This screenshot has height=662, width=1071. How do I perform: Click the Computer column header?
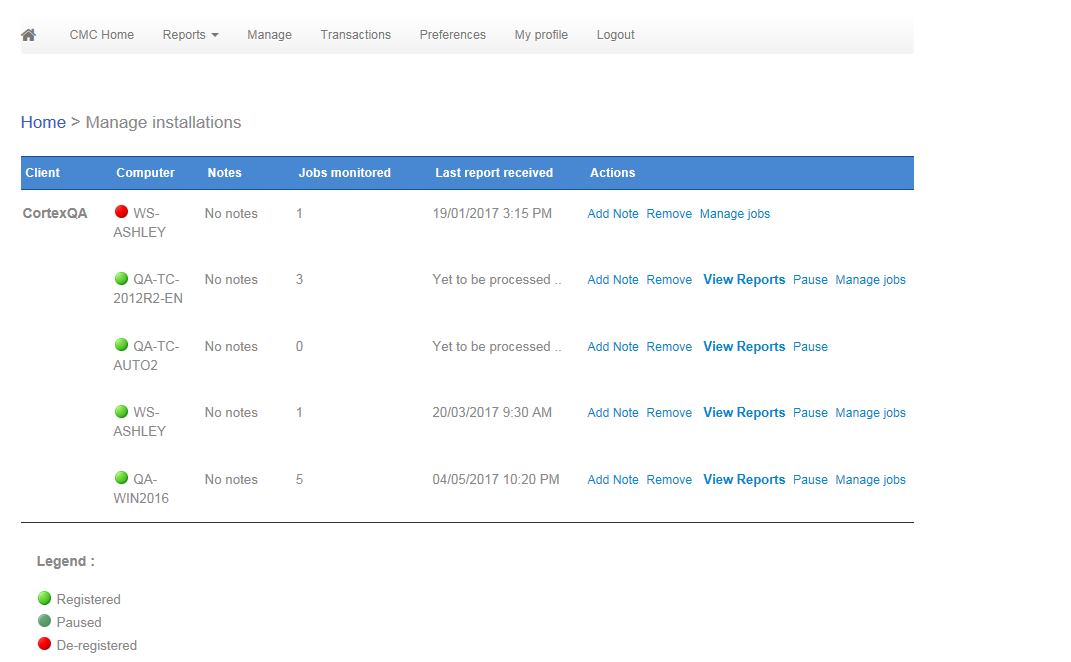[x=145, y=173]
